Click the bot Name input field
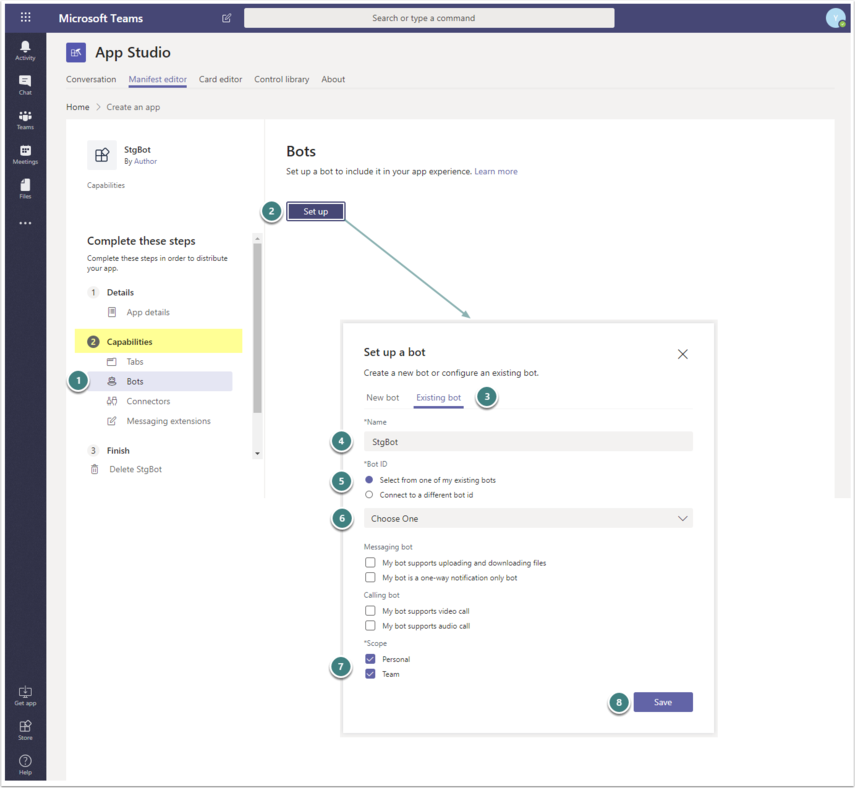The width and height of the screenshot is (855, 788). click(x=528, y=441)
